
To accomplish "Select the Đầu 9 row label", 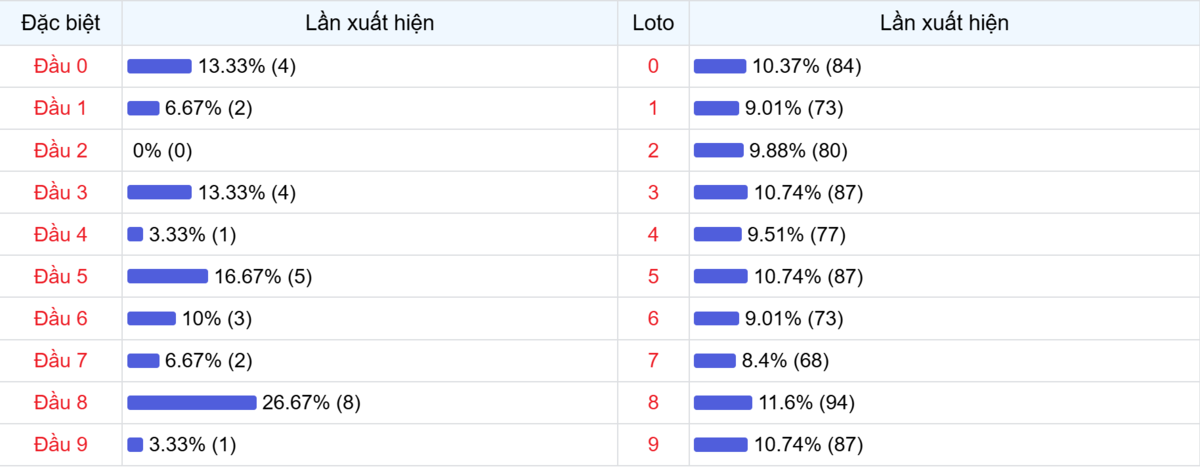I will (61, 444).
